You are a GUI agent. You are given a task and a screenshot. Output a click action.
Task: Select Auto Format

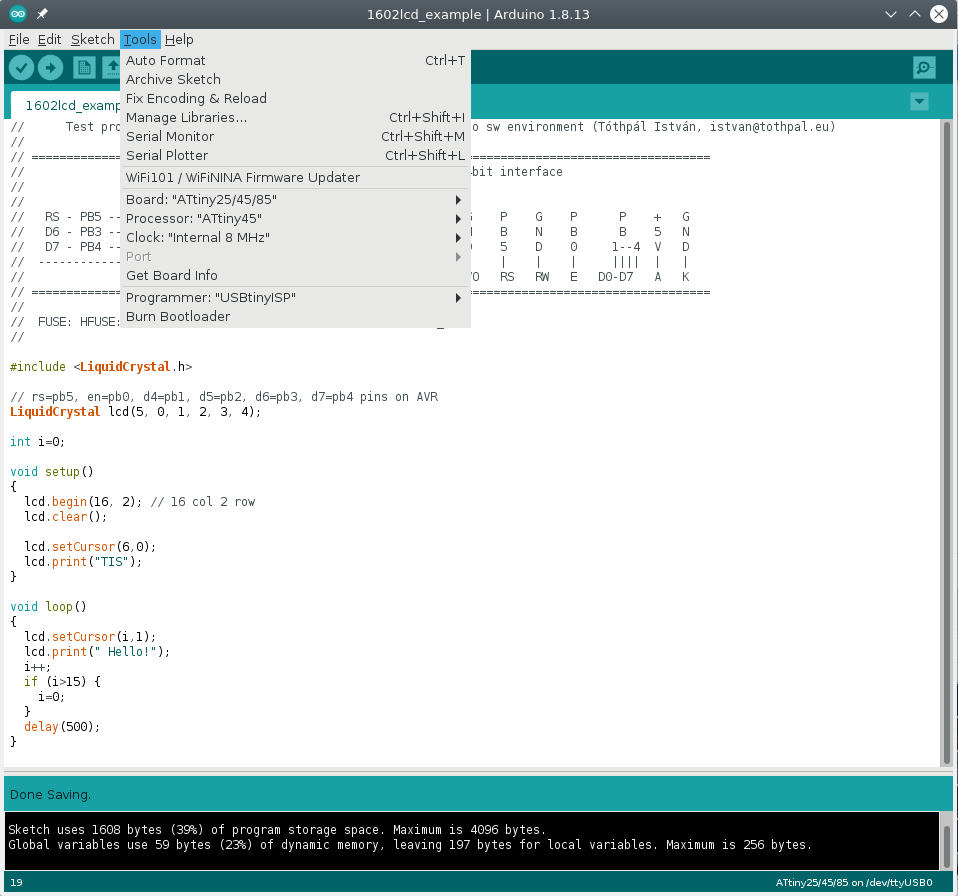[296, 60]
